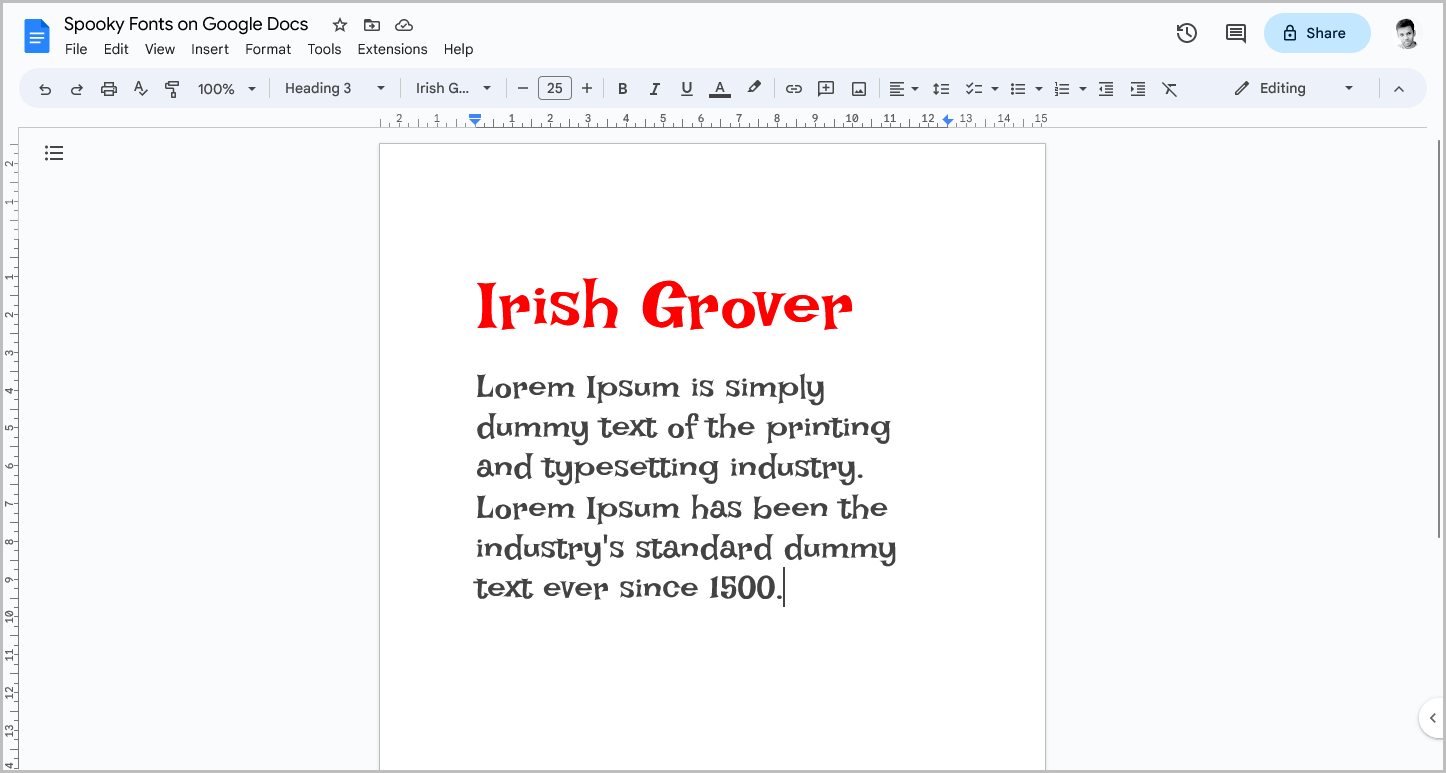This screenshot has height=773, width=1446.
Task: Open the Format menu
Action: [267, 49]
